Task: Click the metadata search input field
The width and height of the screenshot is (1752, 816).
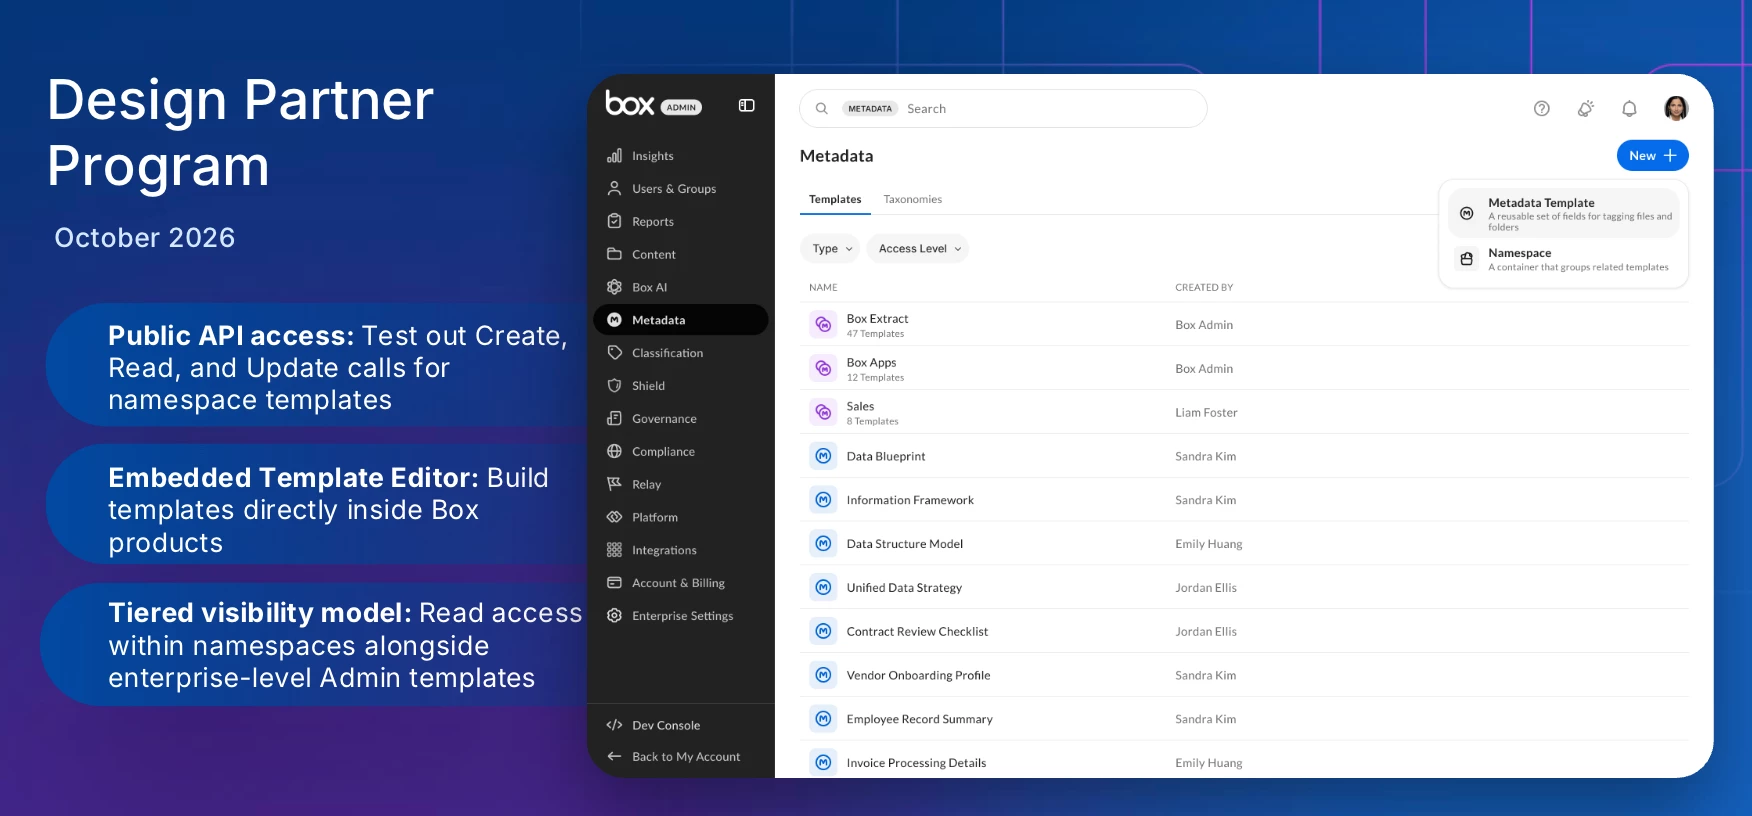Action: tap(1003, 109)
